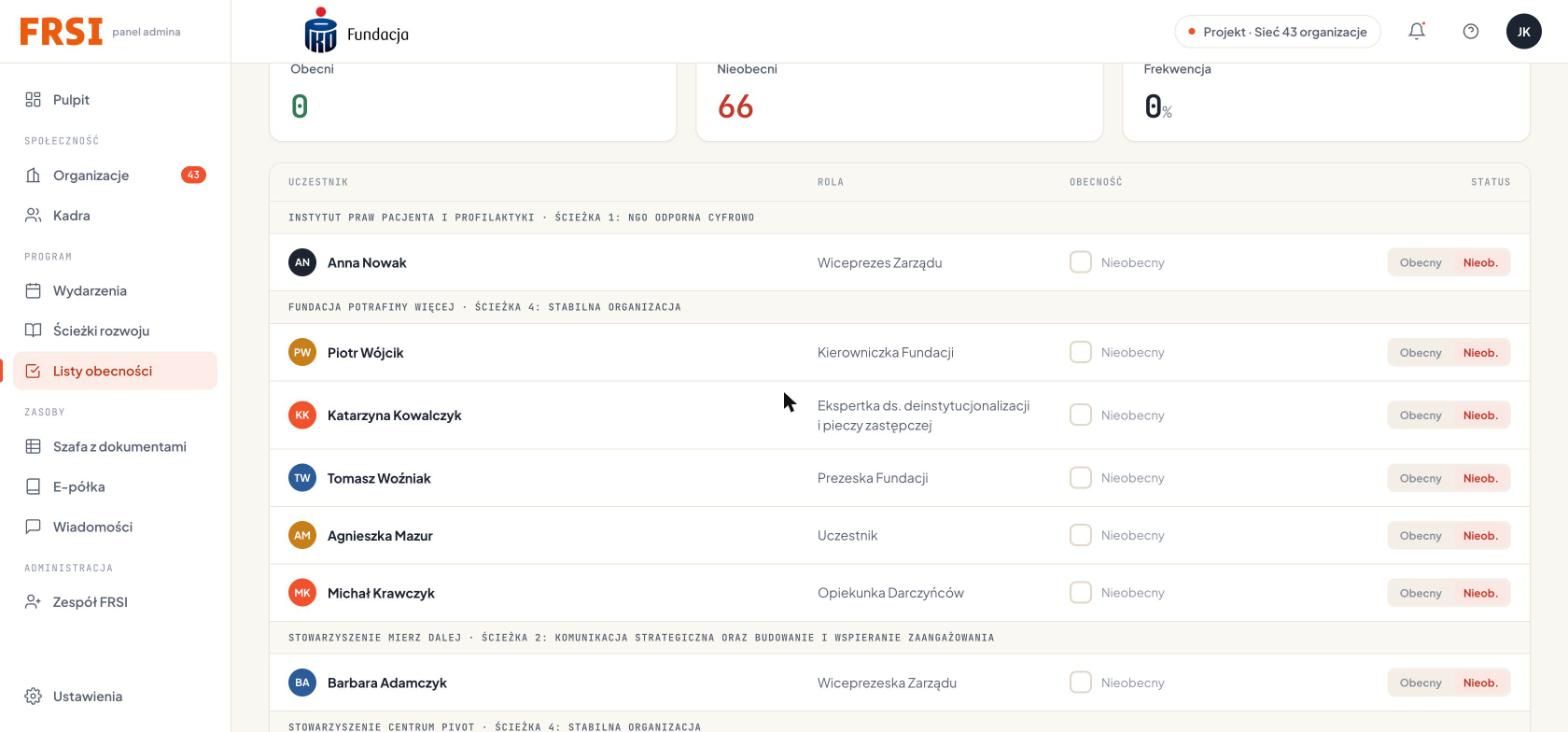Click Katarzyna Kowalczyk's KK avatar
The image size is (1568, 732).
[x=302, y=415]
